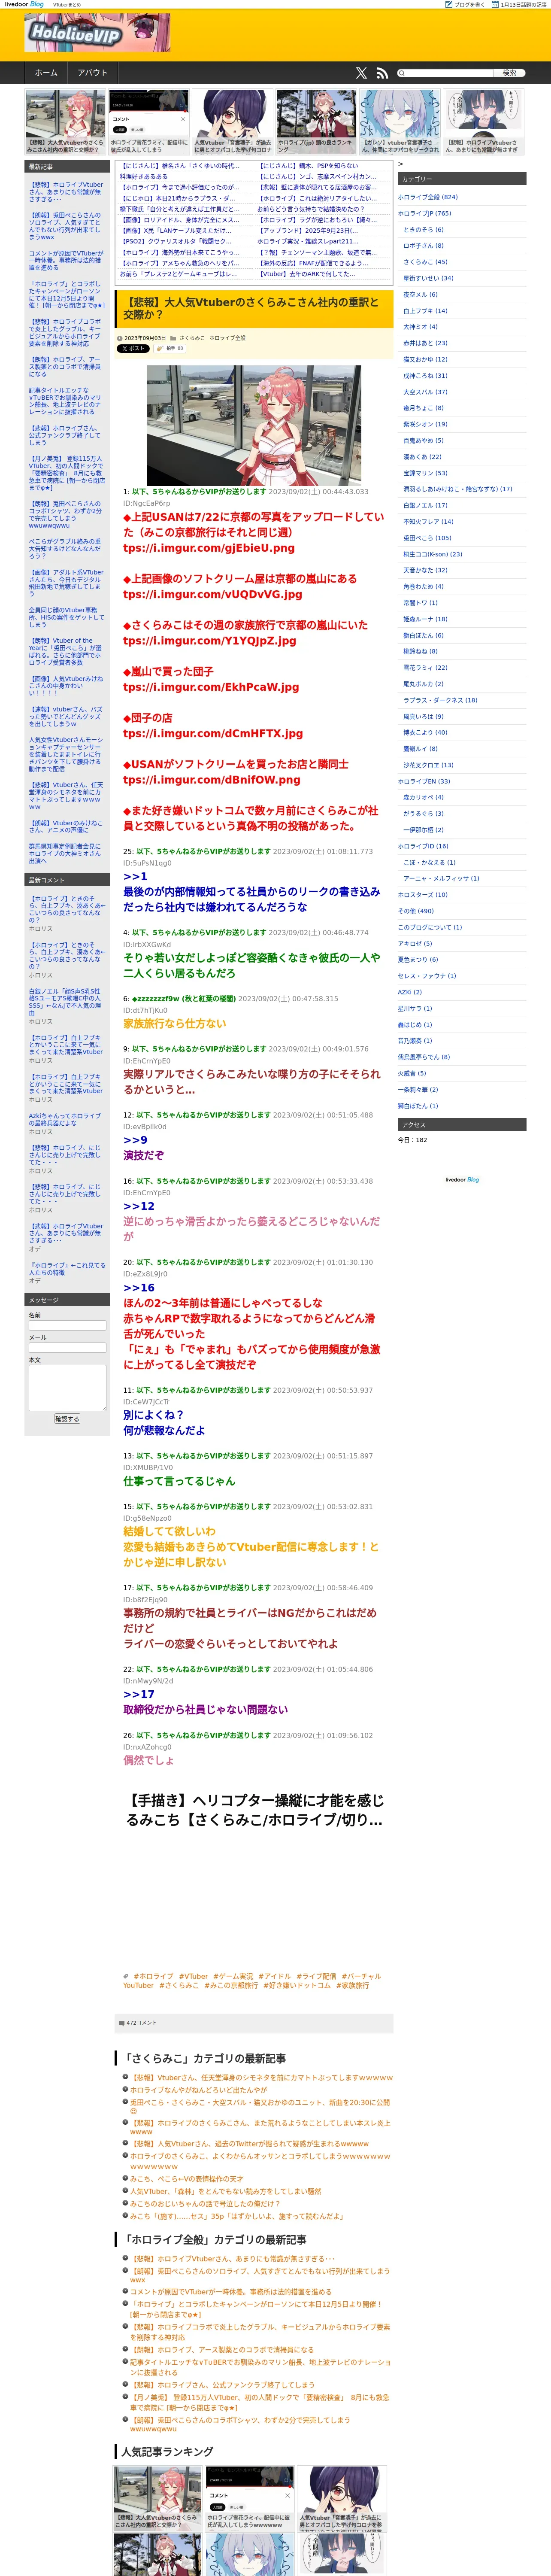Open the glasses Vtuber 甘雲纏子 carousel thumbnail
Image resolution: width=551 pixels, height=2576 pixels.
(x=233, y=121)
